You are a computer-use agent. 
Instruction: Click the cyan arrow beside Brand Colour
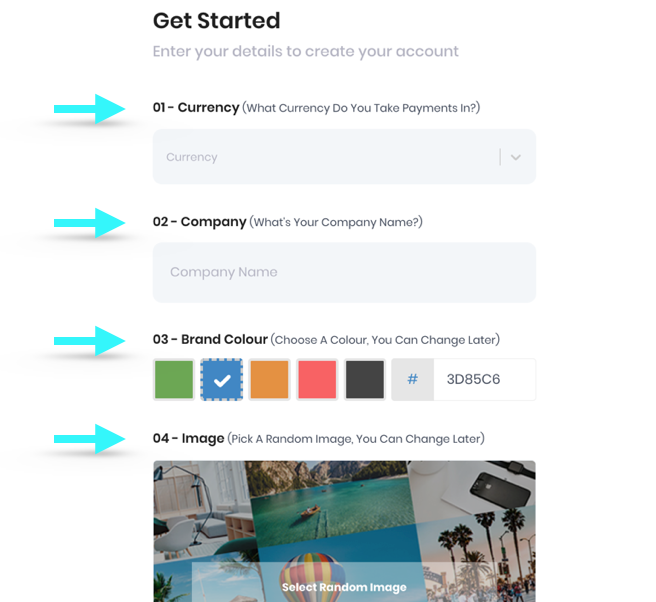tap(90, 341)
